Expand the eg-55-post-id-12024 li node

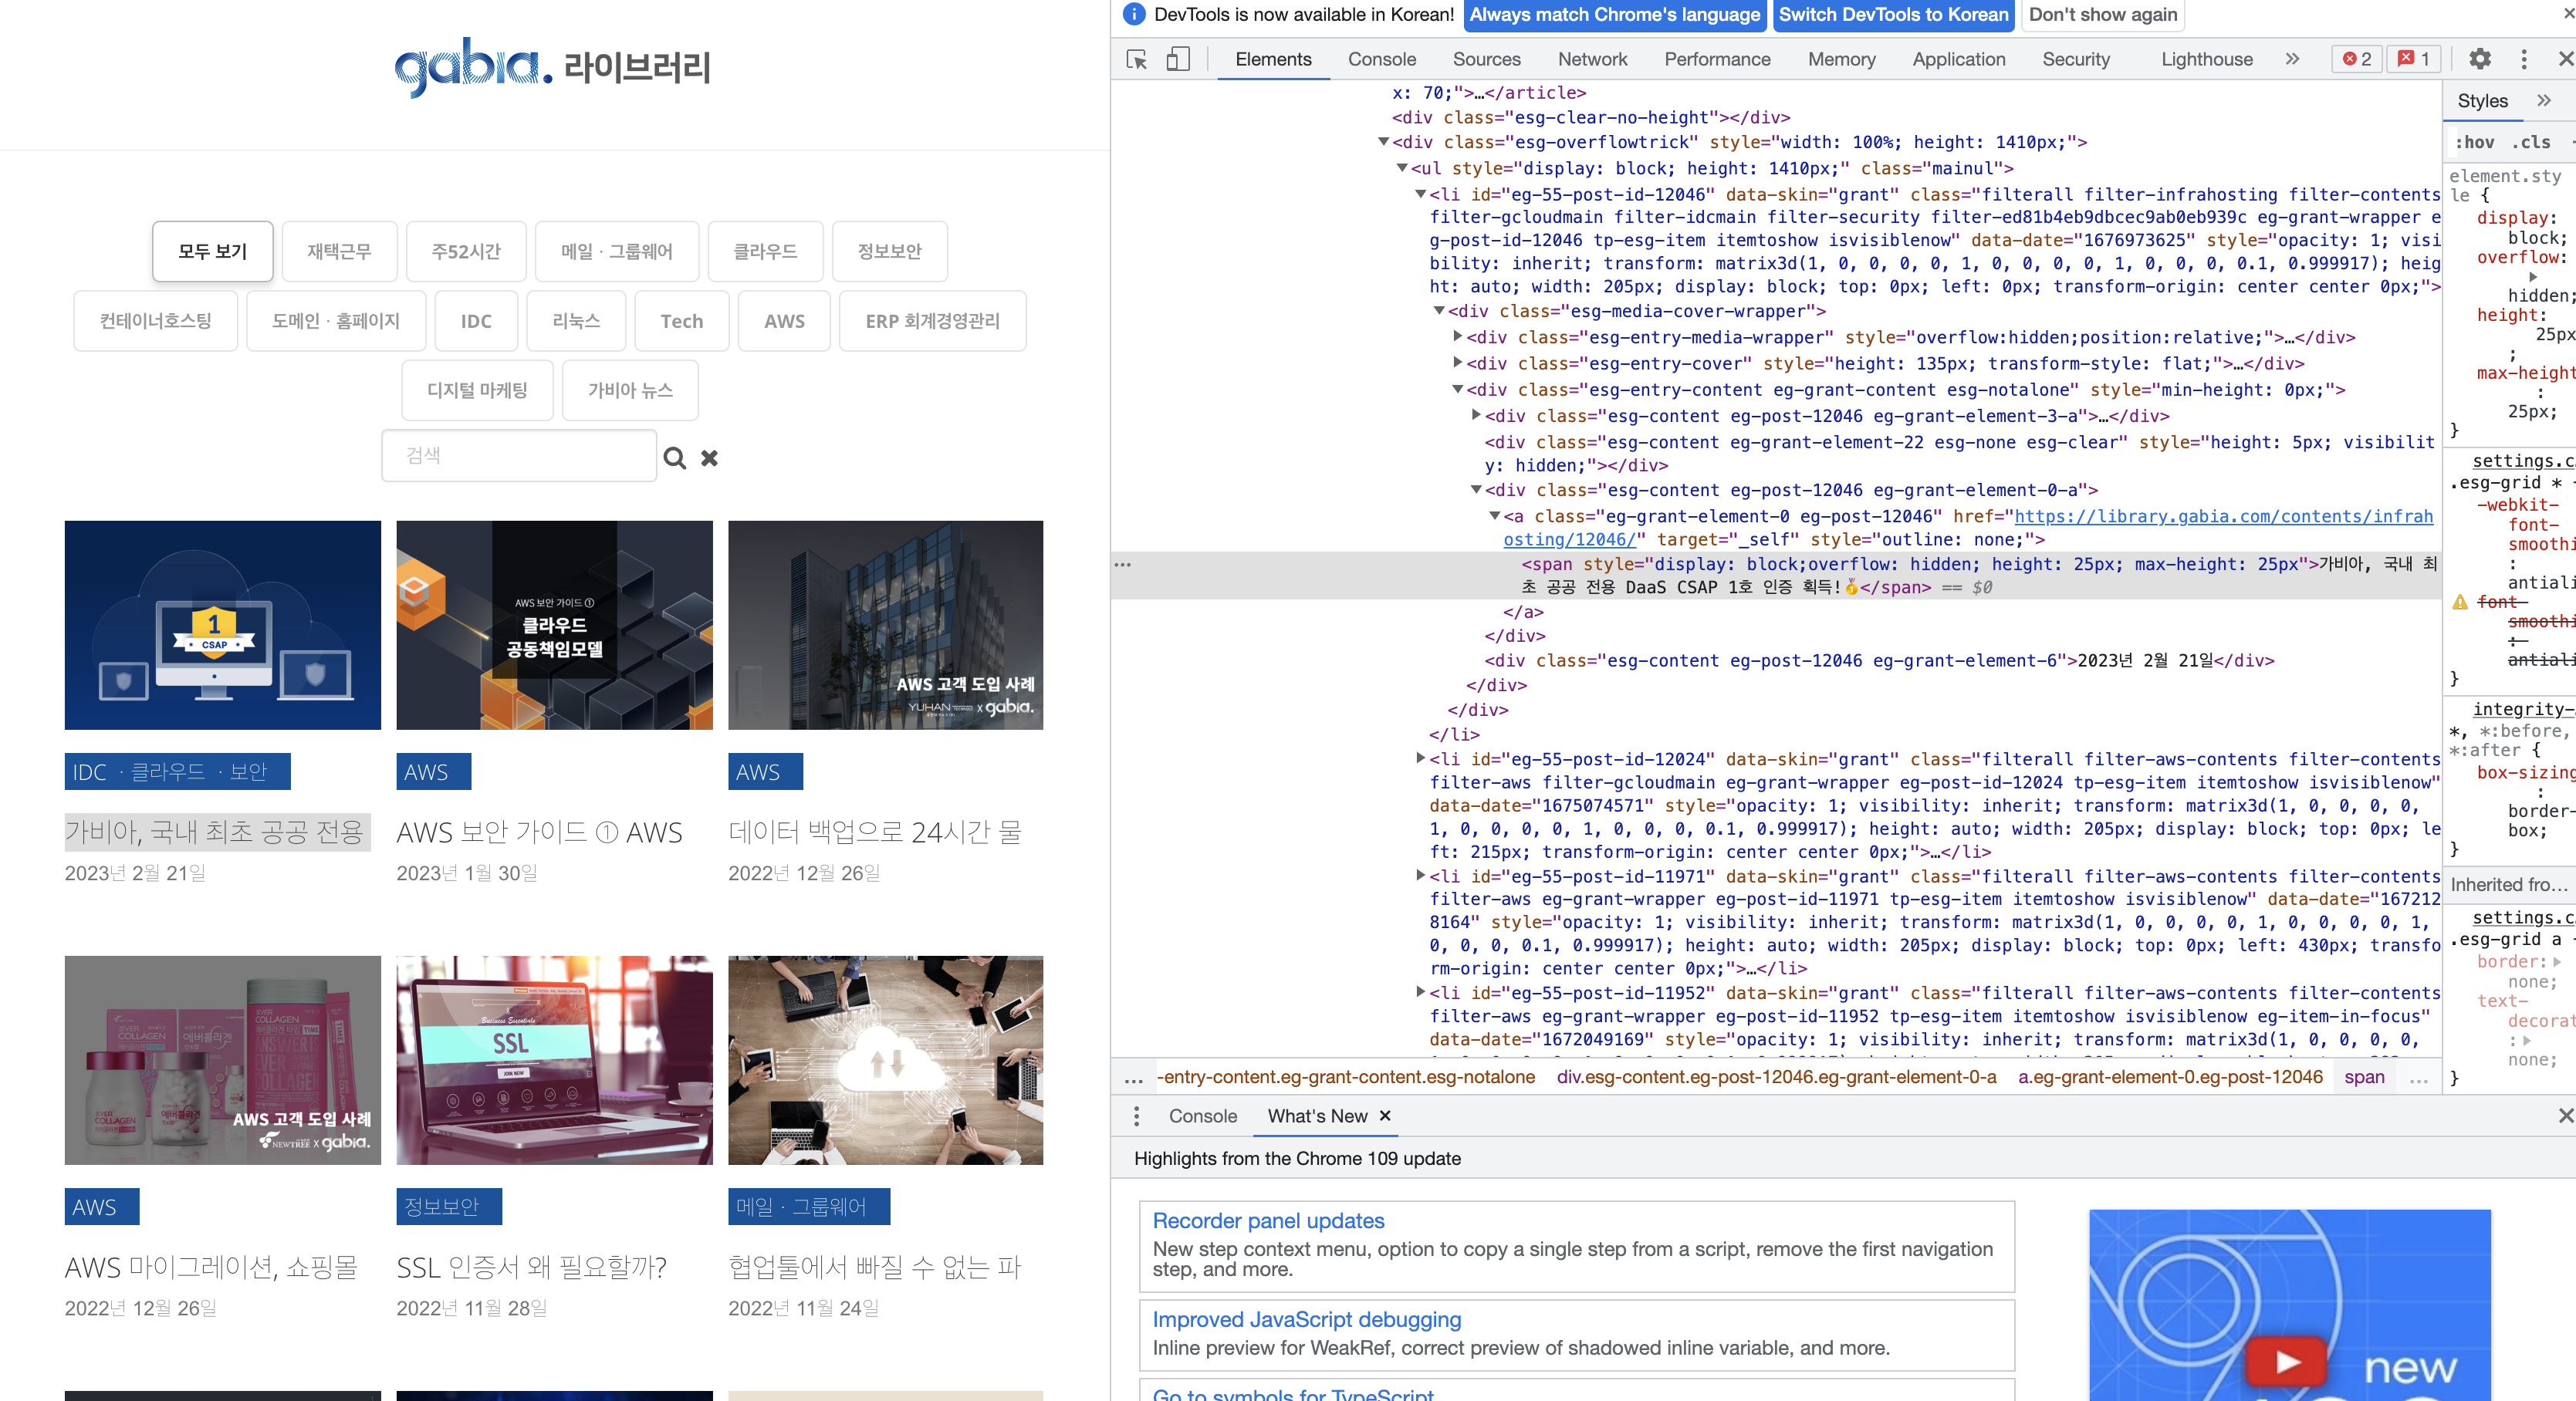(1420, 758)
